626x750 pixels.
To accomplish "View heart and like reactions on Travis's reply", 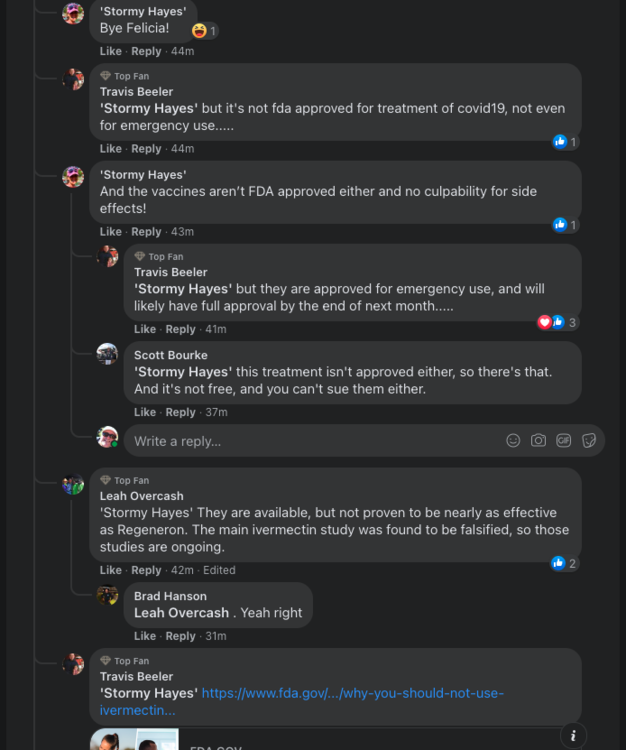I will [x=557, y=322].
